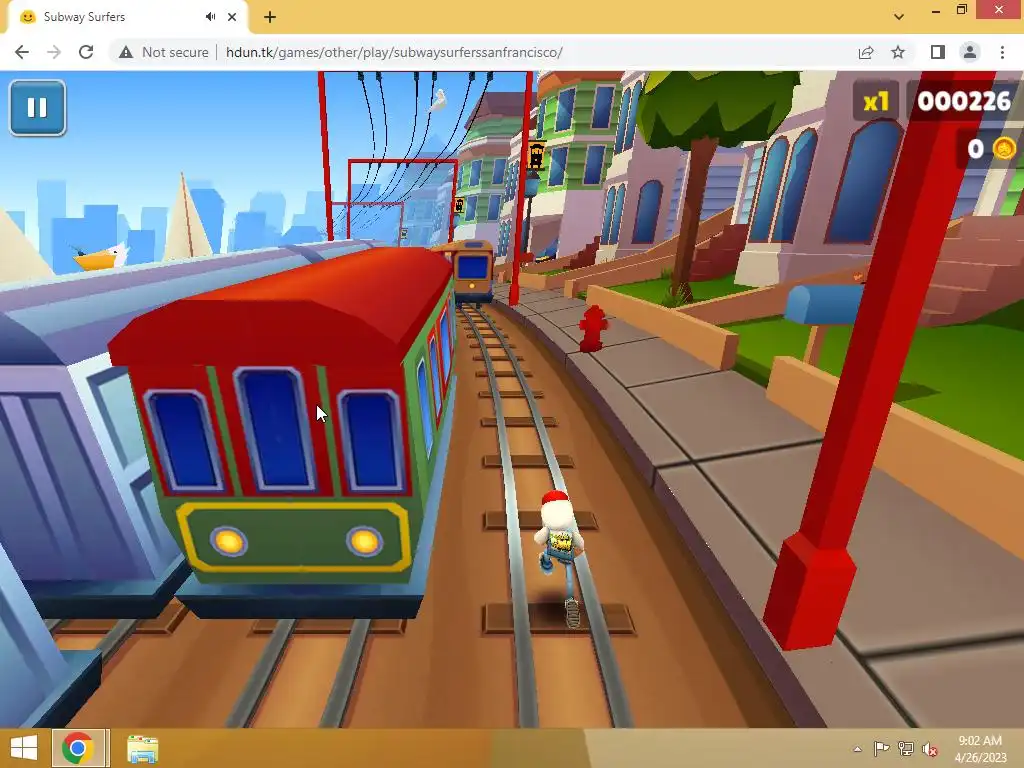Click the x1 score multiplier
The image size is (1024, 768).
[876, 101]
